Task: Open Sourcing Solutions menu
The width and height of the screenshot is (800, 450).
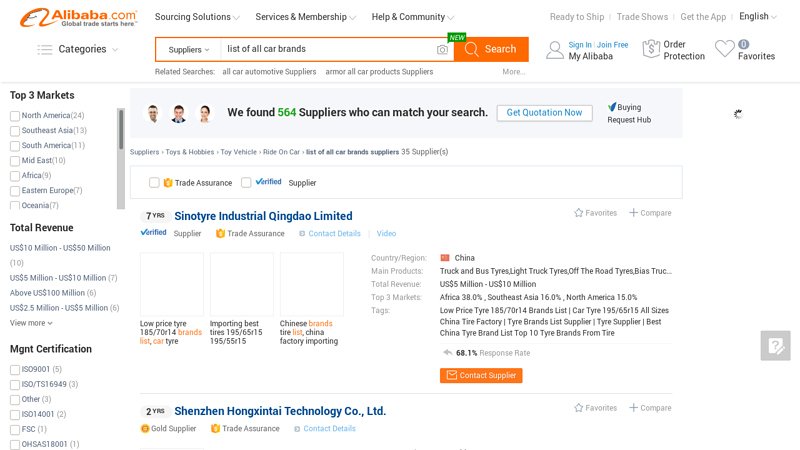Action: pos(197,17)
